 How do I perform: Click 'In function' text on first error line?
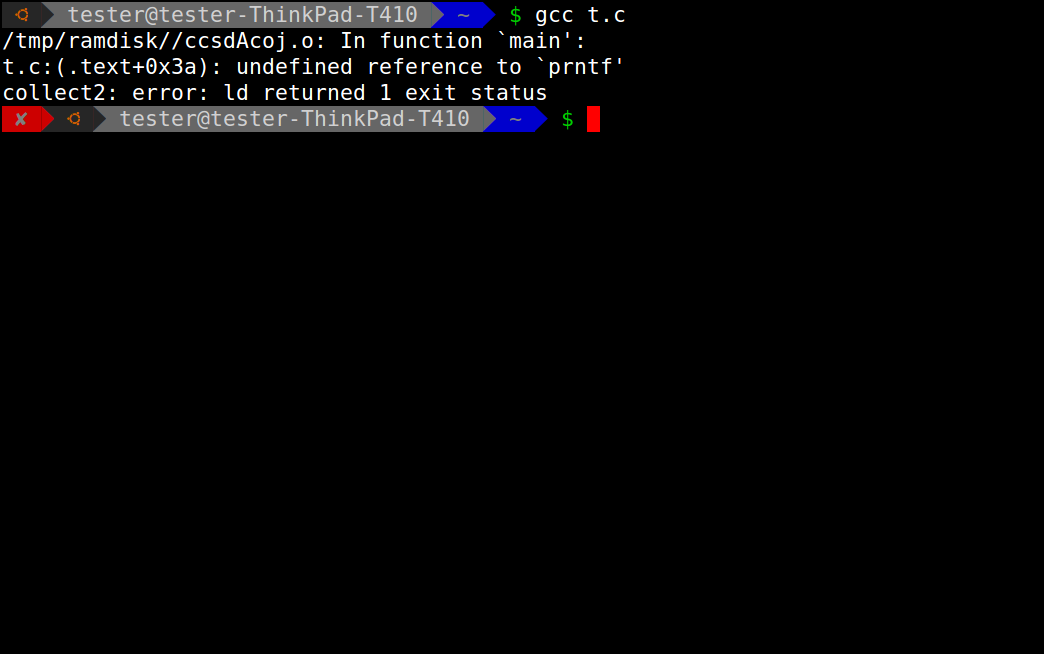click(411, 41)
